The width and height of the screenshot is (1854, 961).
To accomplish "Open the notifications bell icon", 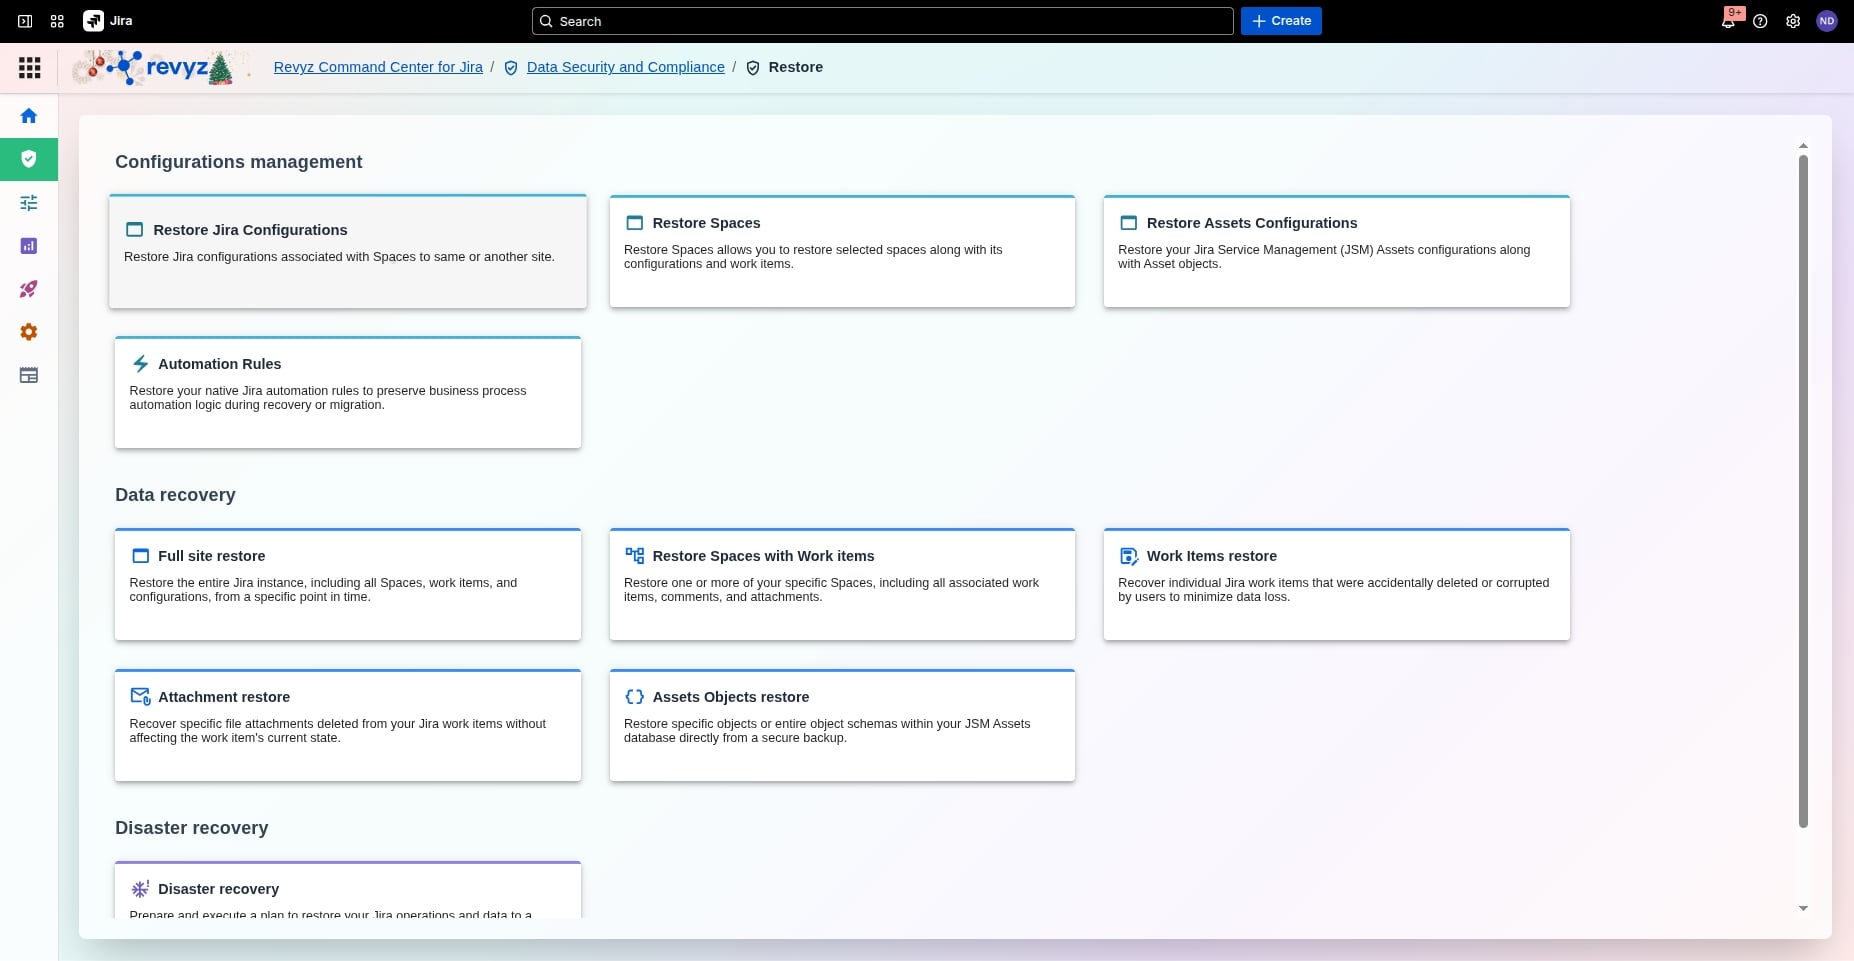I will point(1728,21).
